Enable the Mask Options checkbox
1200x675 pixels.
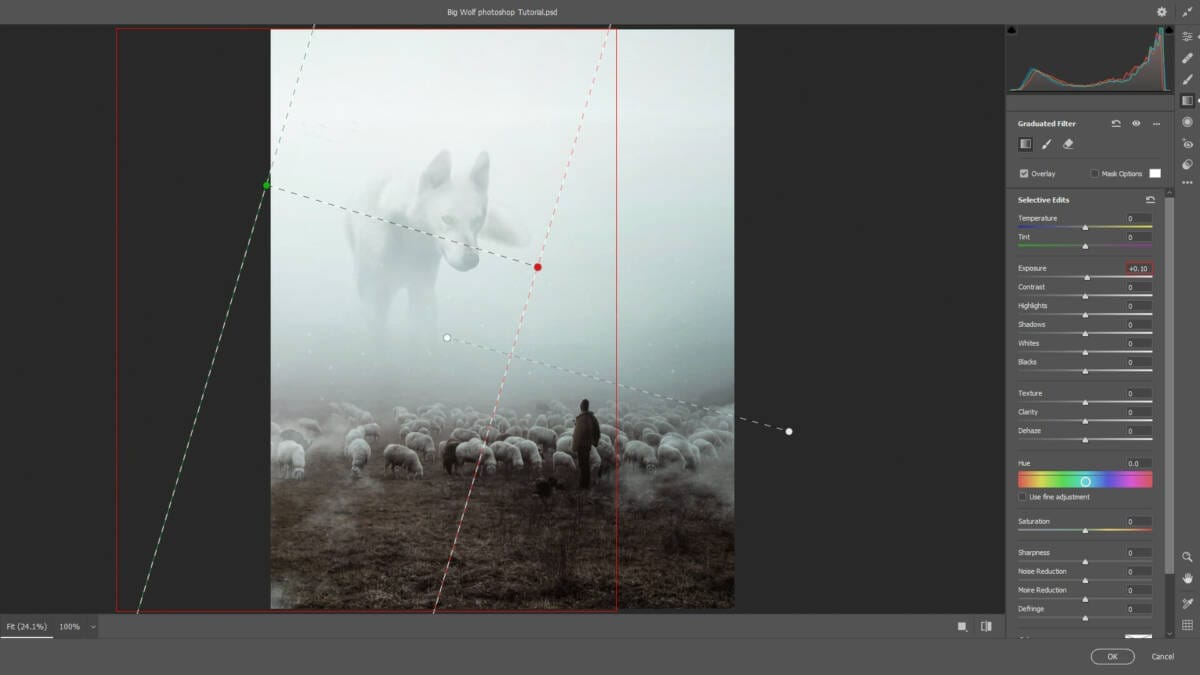tap(1095, 174)
